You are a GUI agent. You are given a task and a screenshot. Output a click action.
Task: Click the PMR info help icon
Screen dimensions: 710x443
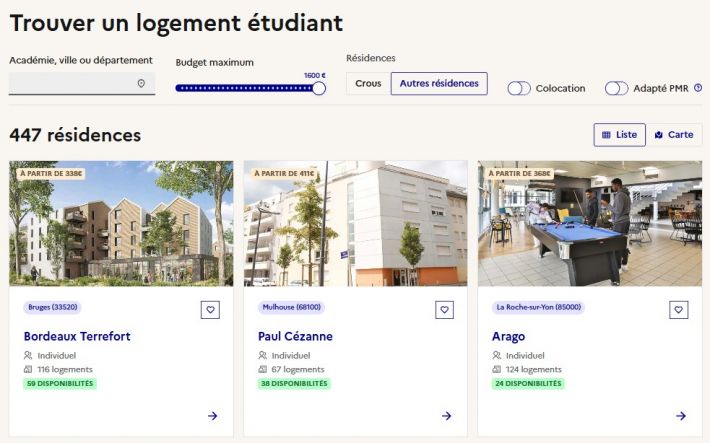point(698,88)
